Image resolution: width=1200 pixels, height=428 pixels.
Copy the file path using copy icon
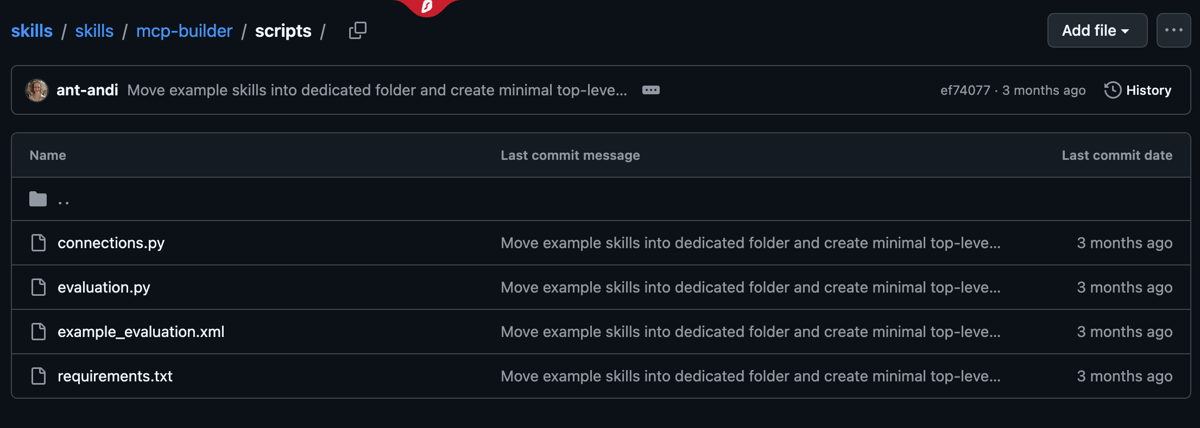[x=357, y=31]
